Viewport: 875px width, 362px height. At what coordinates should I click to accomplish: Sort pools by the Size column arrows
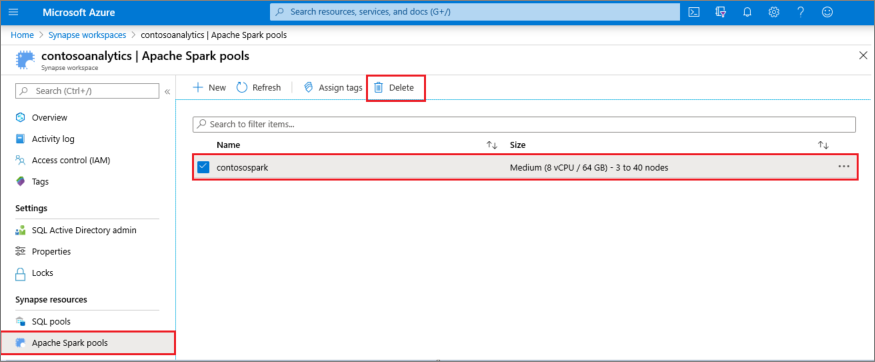[x=823, y=145]
